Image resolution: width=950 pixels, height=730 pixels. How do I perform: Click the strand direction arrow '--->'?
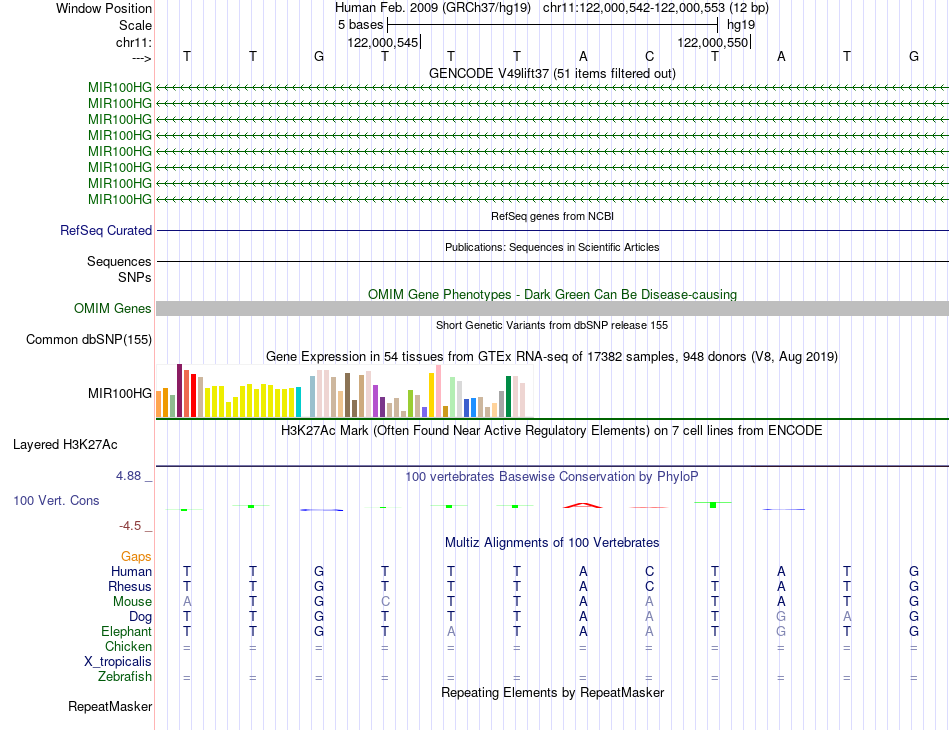click(x=142, y=58)
